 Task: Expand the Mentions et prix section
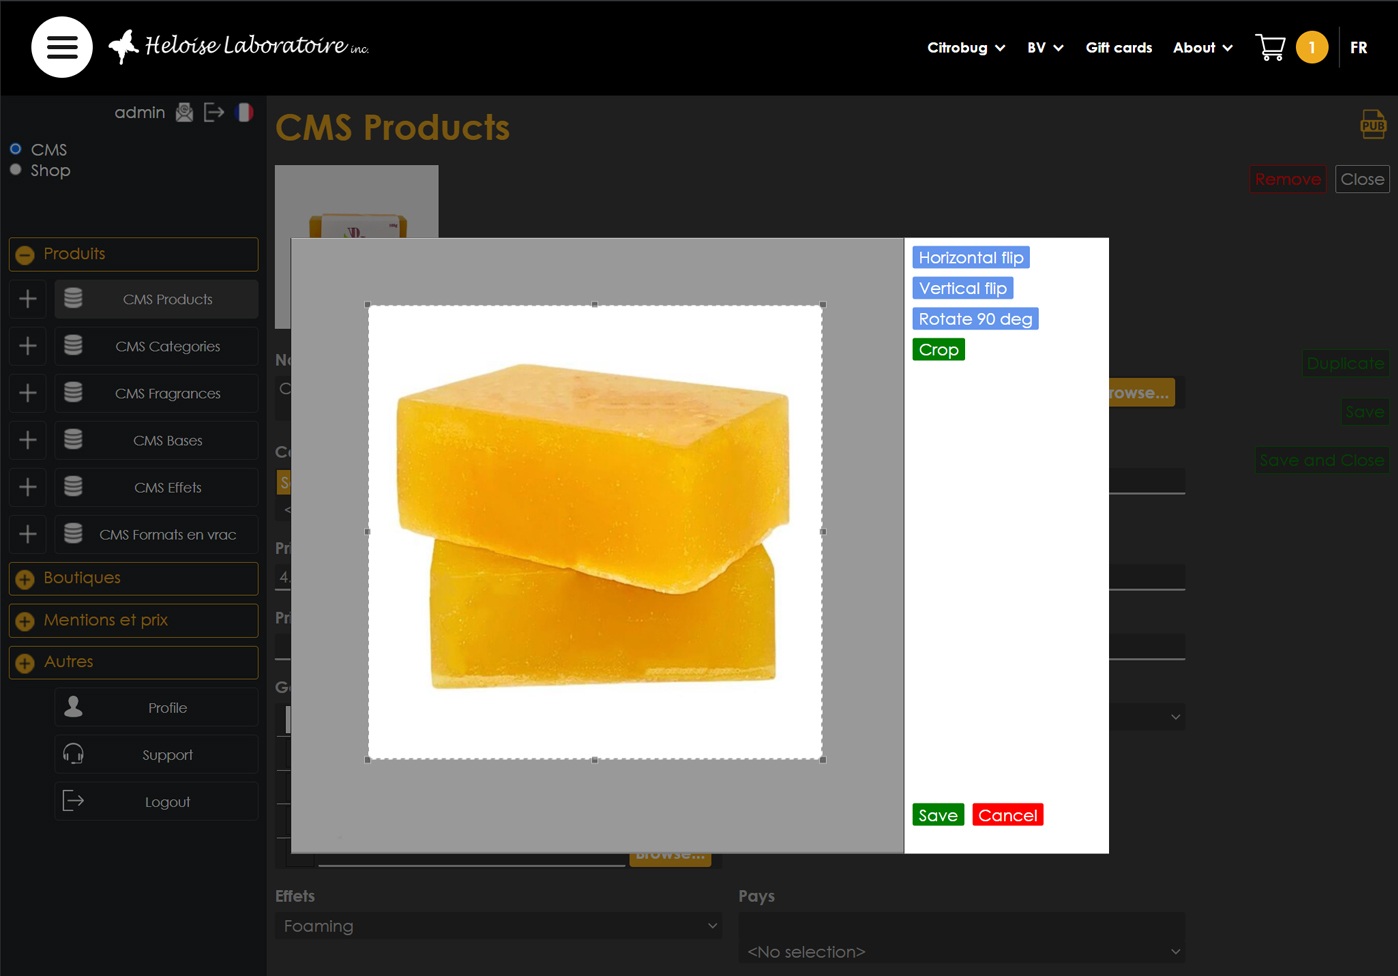26,621
